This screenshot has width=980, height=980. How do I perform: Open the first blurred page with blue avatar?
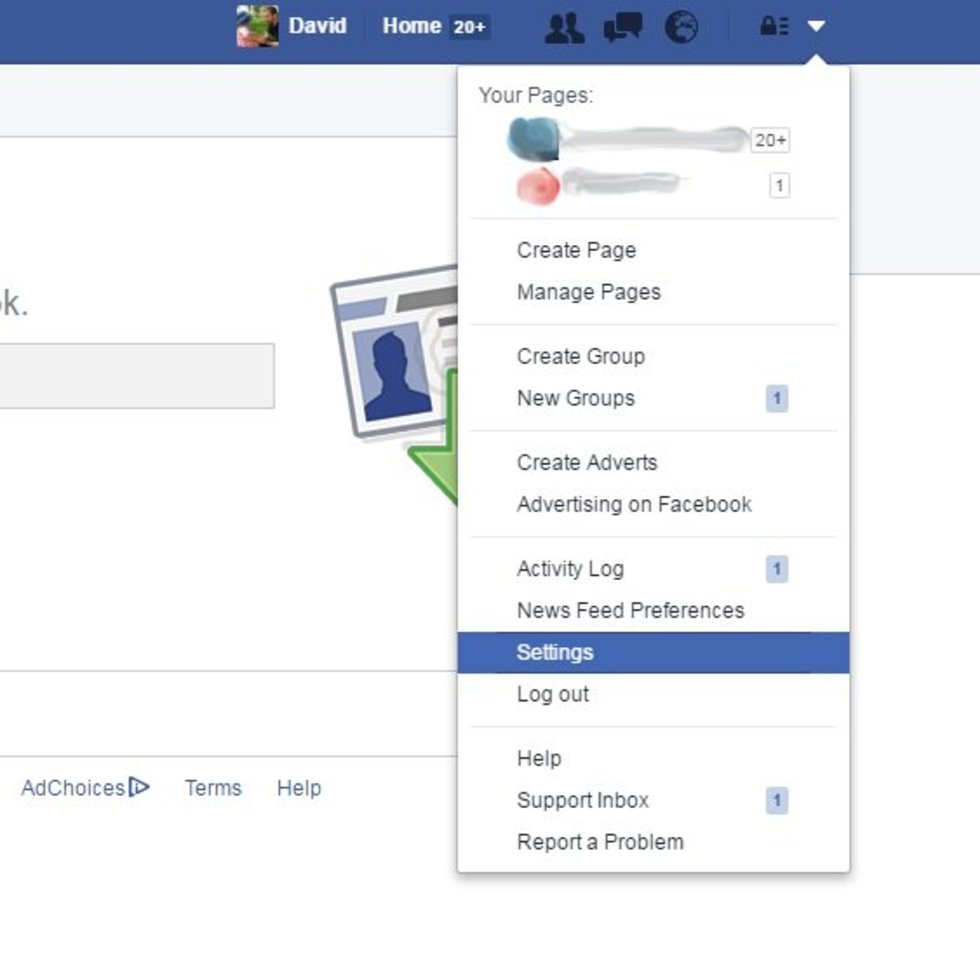[648, 140]
